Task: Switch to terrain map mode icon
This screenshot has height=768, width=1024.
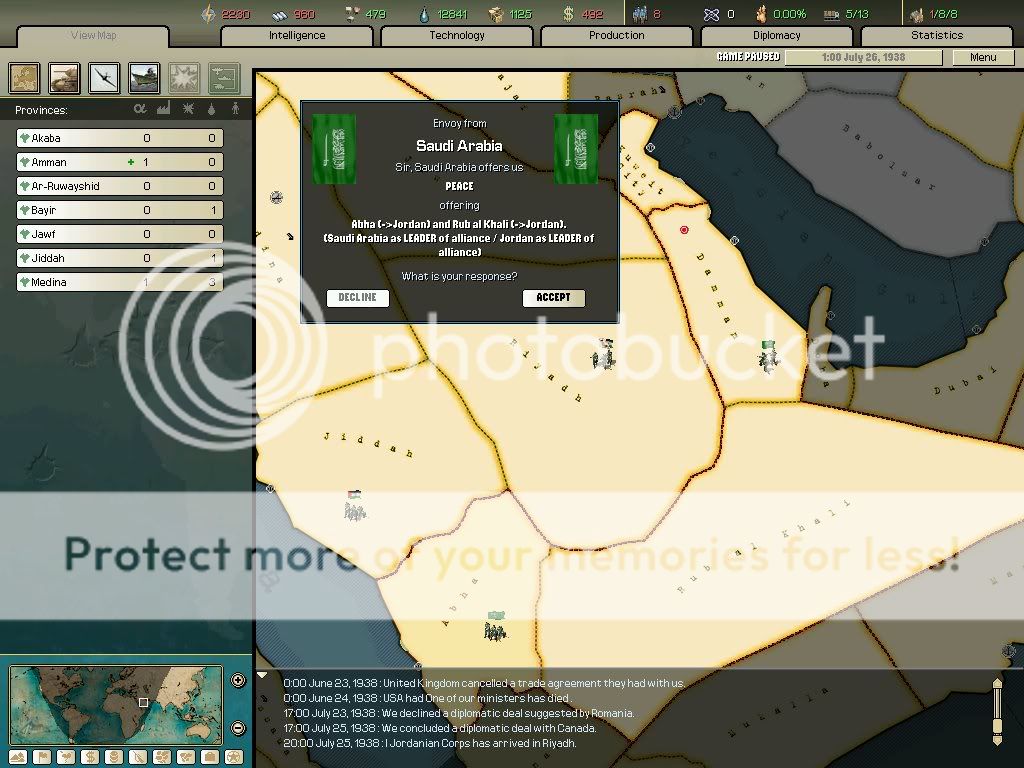Action: click(x=20, y=757)
